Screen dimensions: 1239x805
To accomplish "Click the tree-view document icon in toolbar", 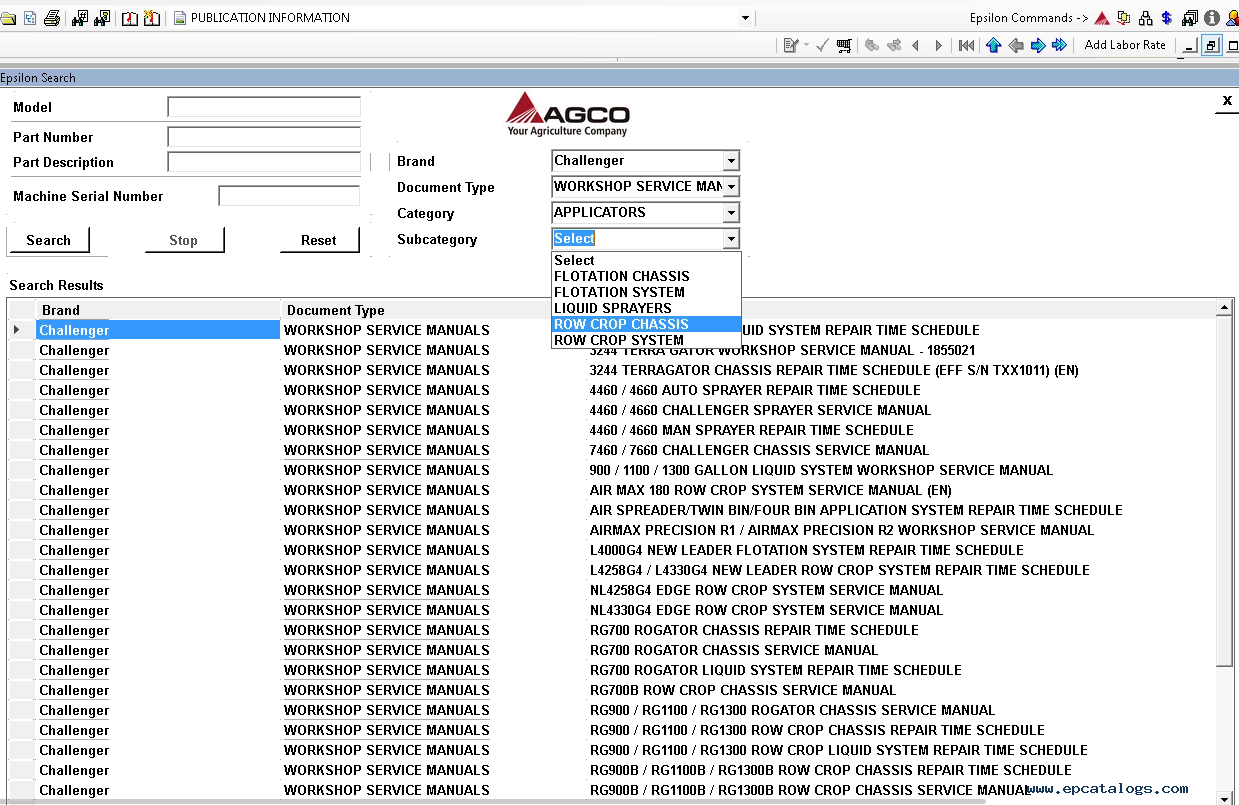I will click(30, 18).
